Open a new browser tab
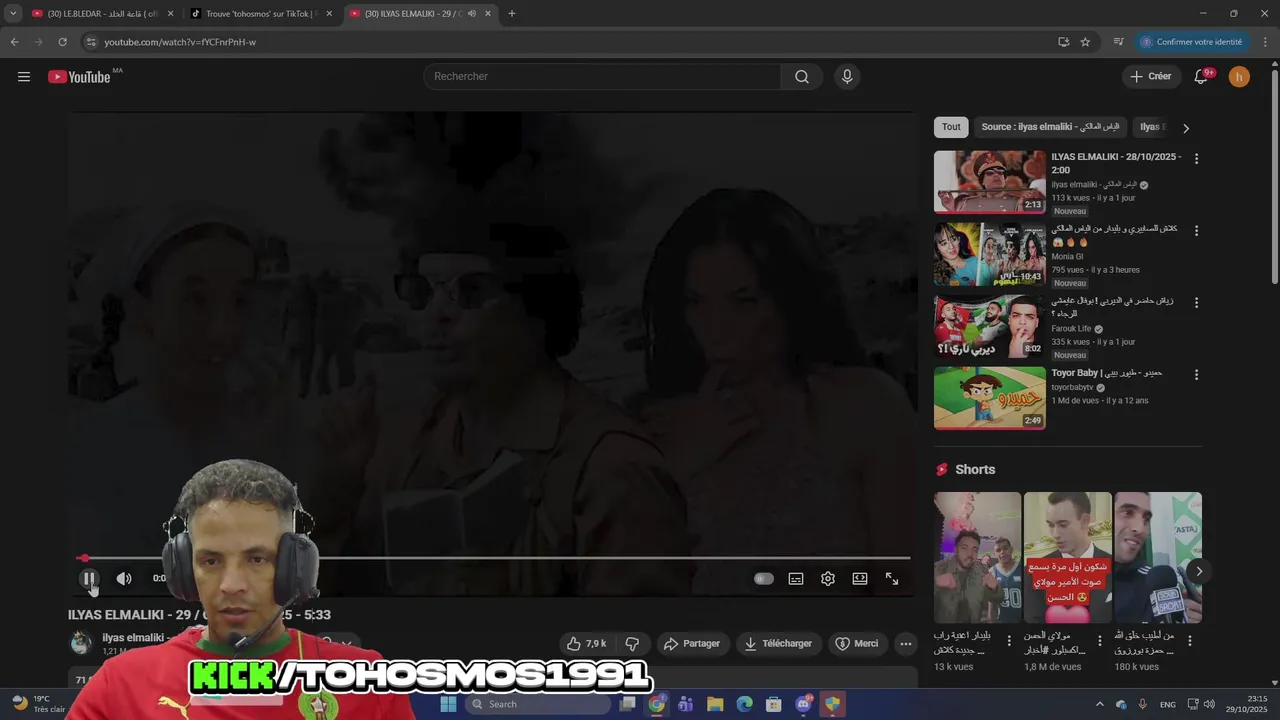 [x=512, y=14]
